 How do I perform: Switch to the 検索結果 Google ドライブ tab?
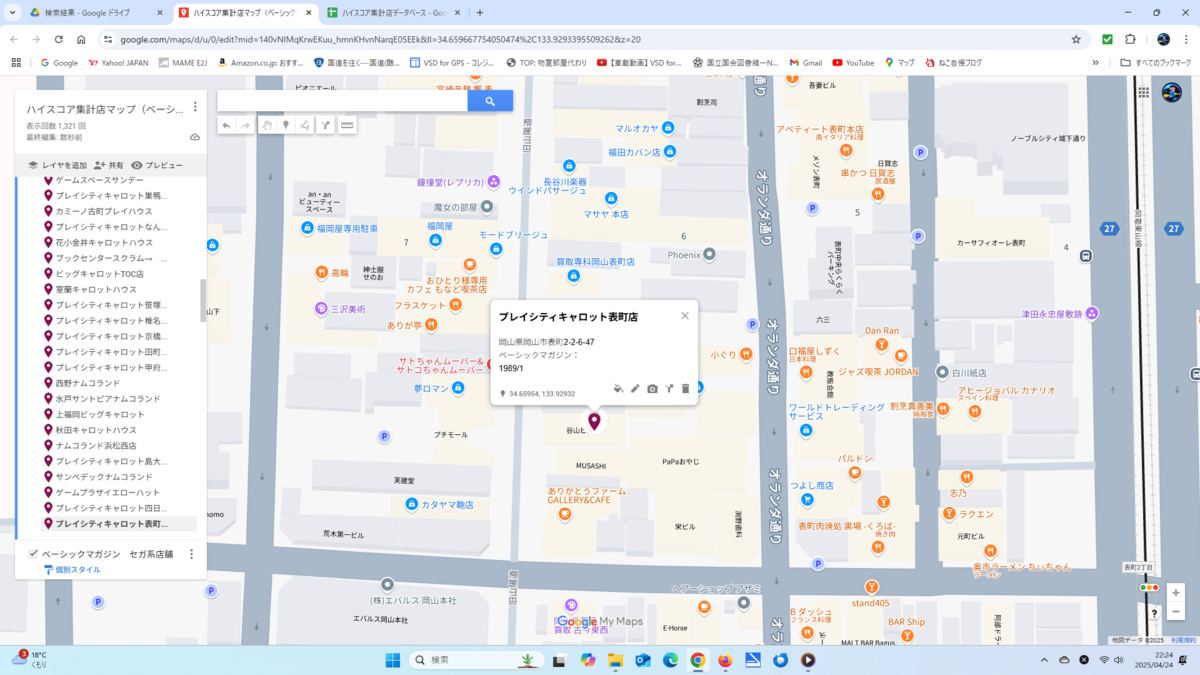(95, 13)
